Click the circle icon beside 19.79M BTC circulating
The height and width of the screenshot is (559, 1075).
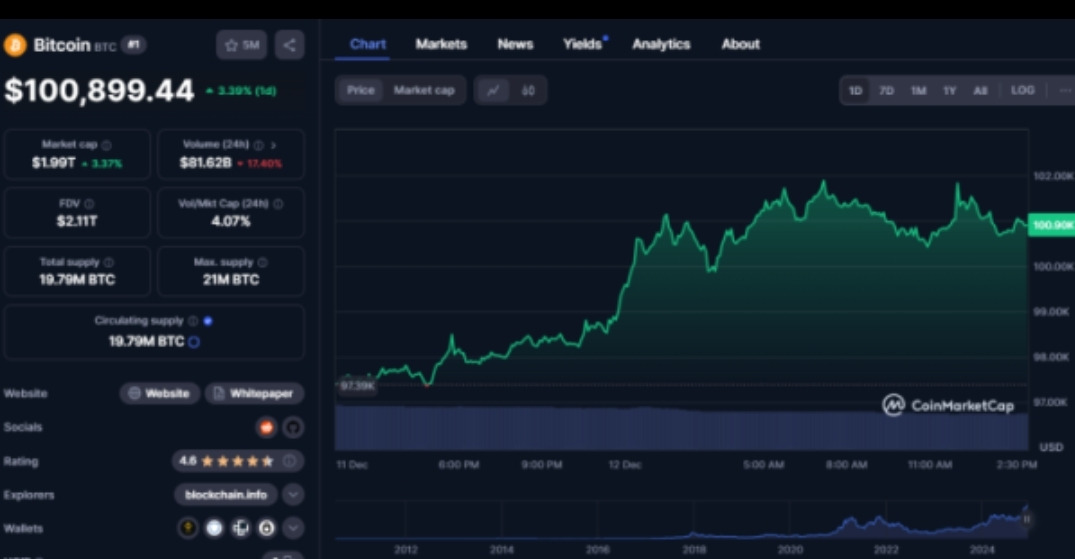(194, 342)
